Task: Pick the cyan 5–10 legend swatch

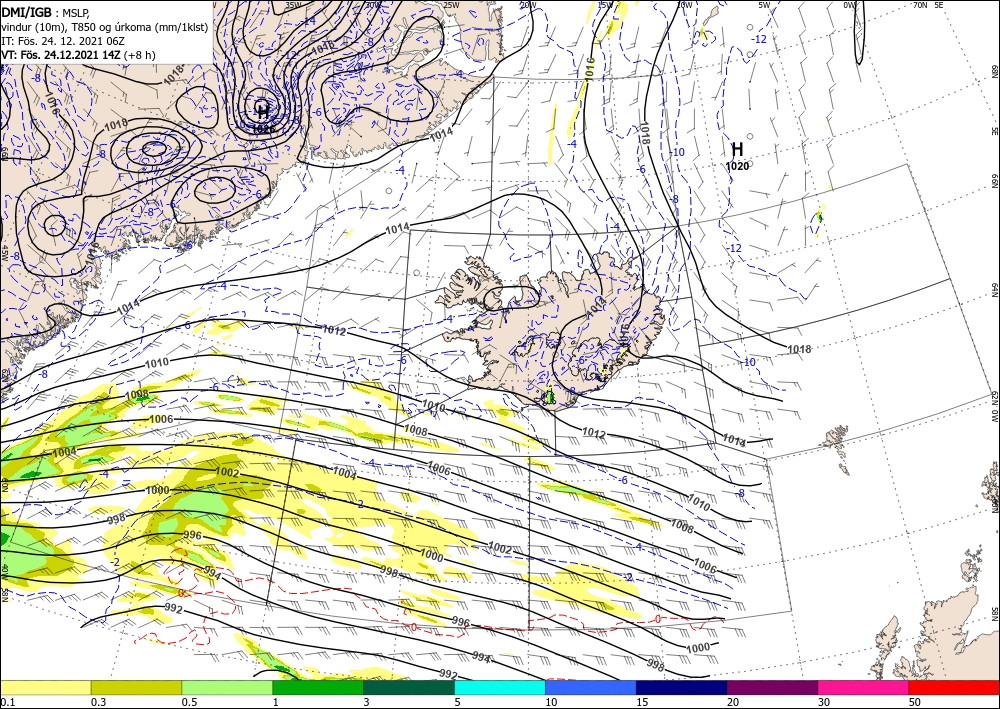Action: [x=500, y=687]
